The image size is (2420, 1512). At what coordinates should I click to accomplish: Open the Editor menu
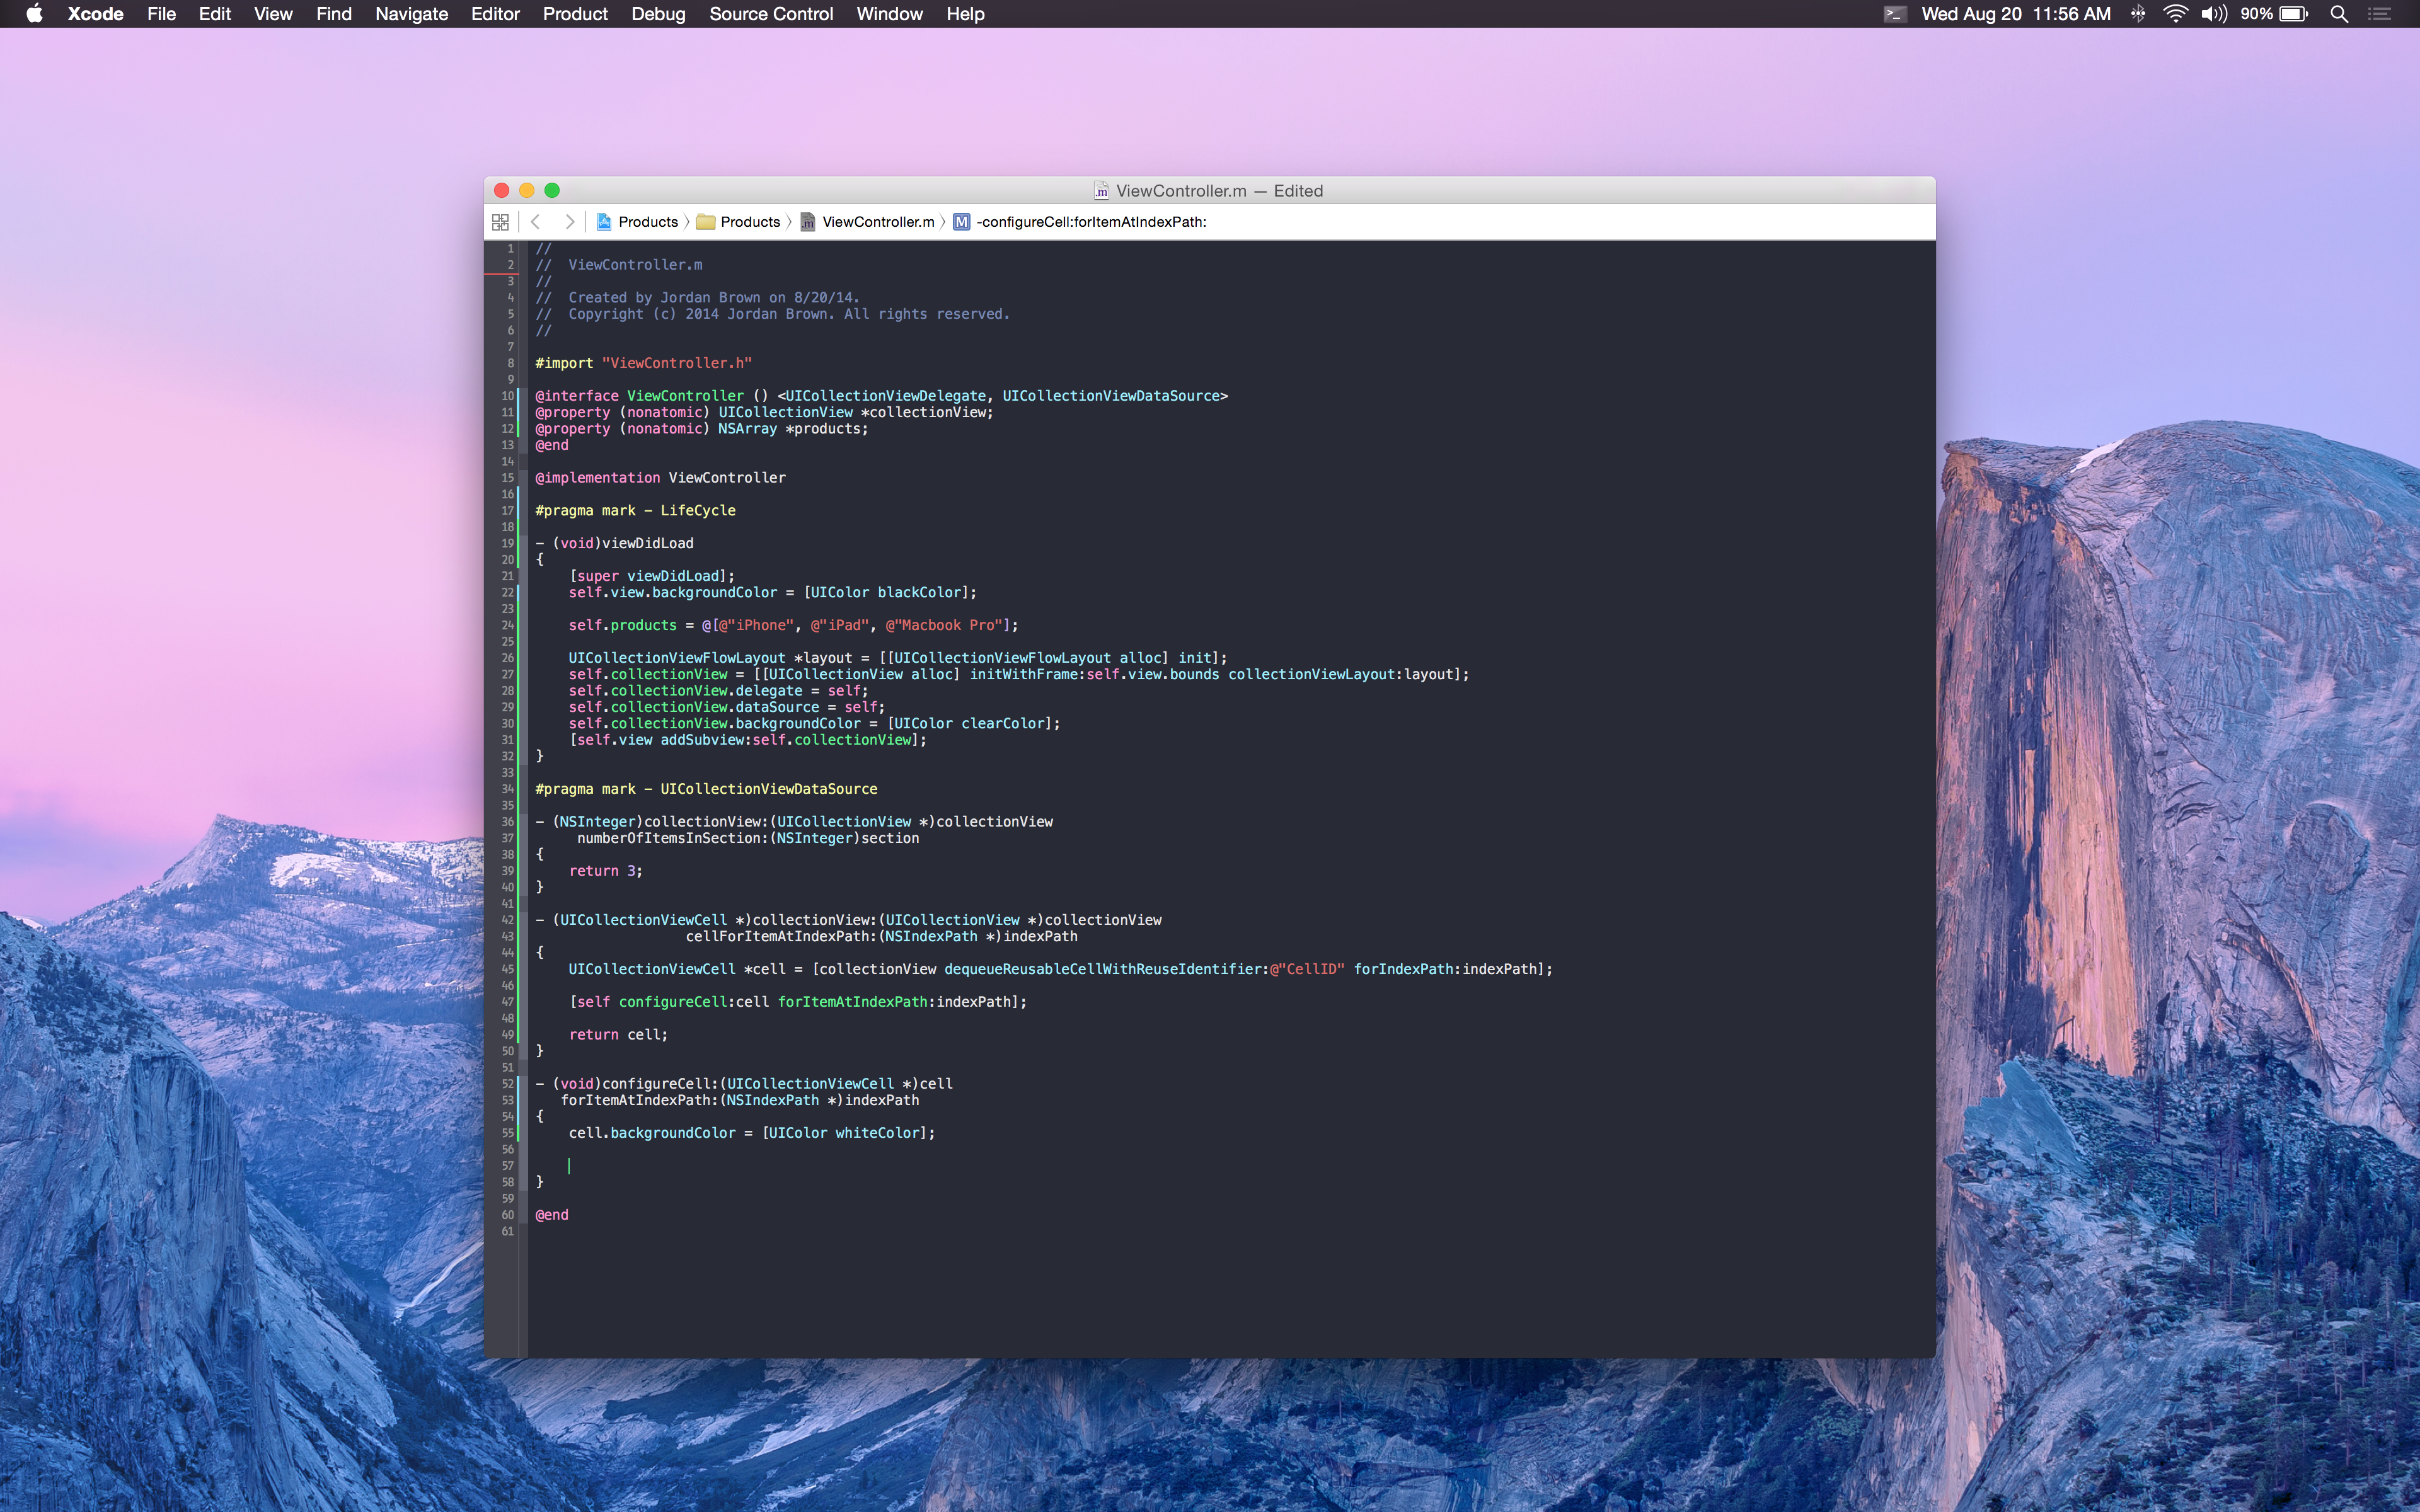pos(495,14)
